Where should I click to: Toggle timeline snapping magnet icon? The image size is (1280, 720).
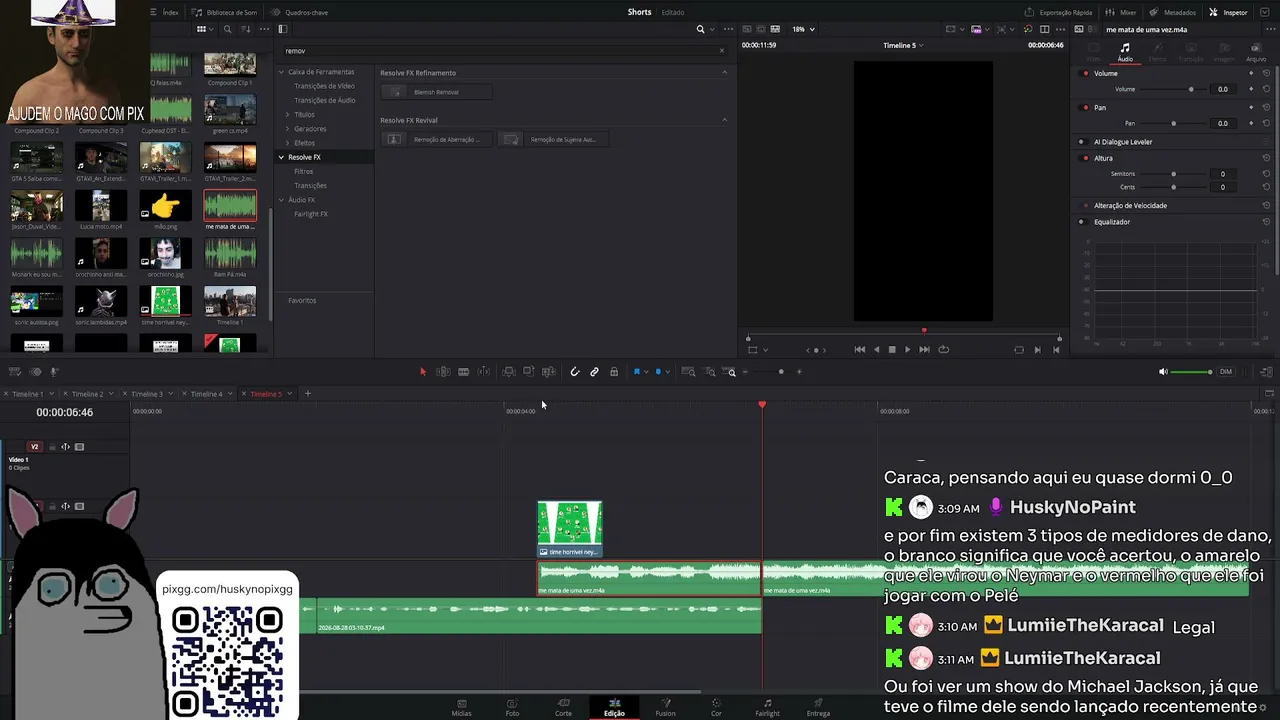coord(575,372)
